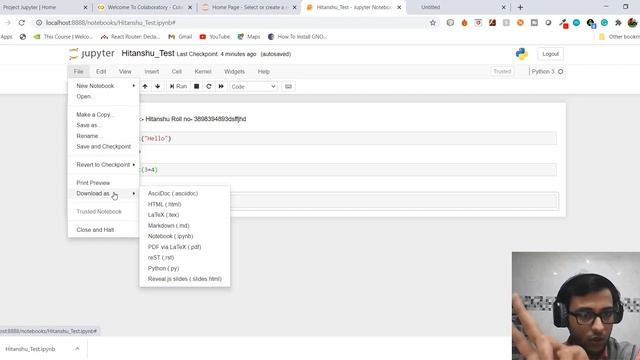
Task: Switch to Home Page browser tab
Action: (x=249, y=7)
